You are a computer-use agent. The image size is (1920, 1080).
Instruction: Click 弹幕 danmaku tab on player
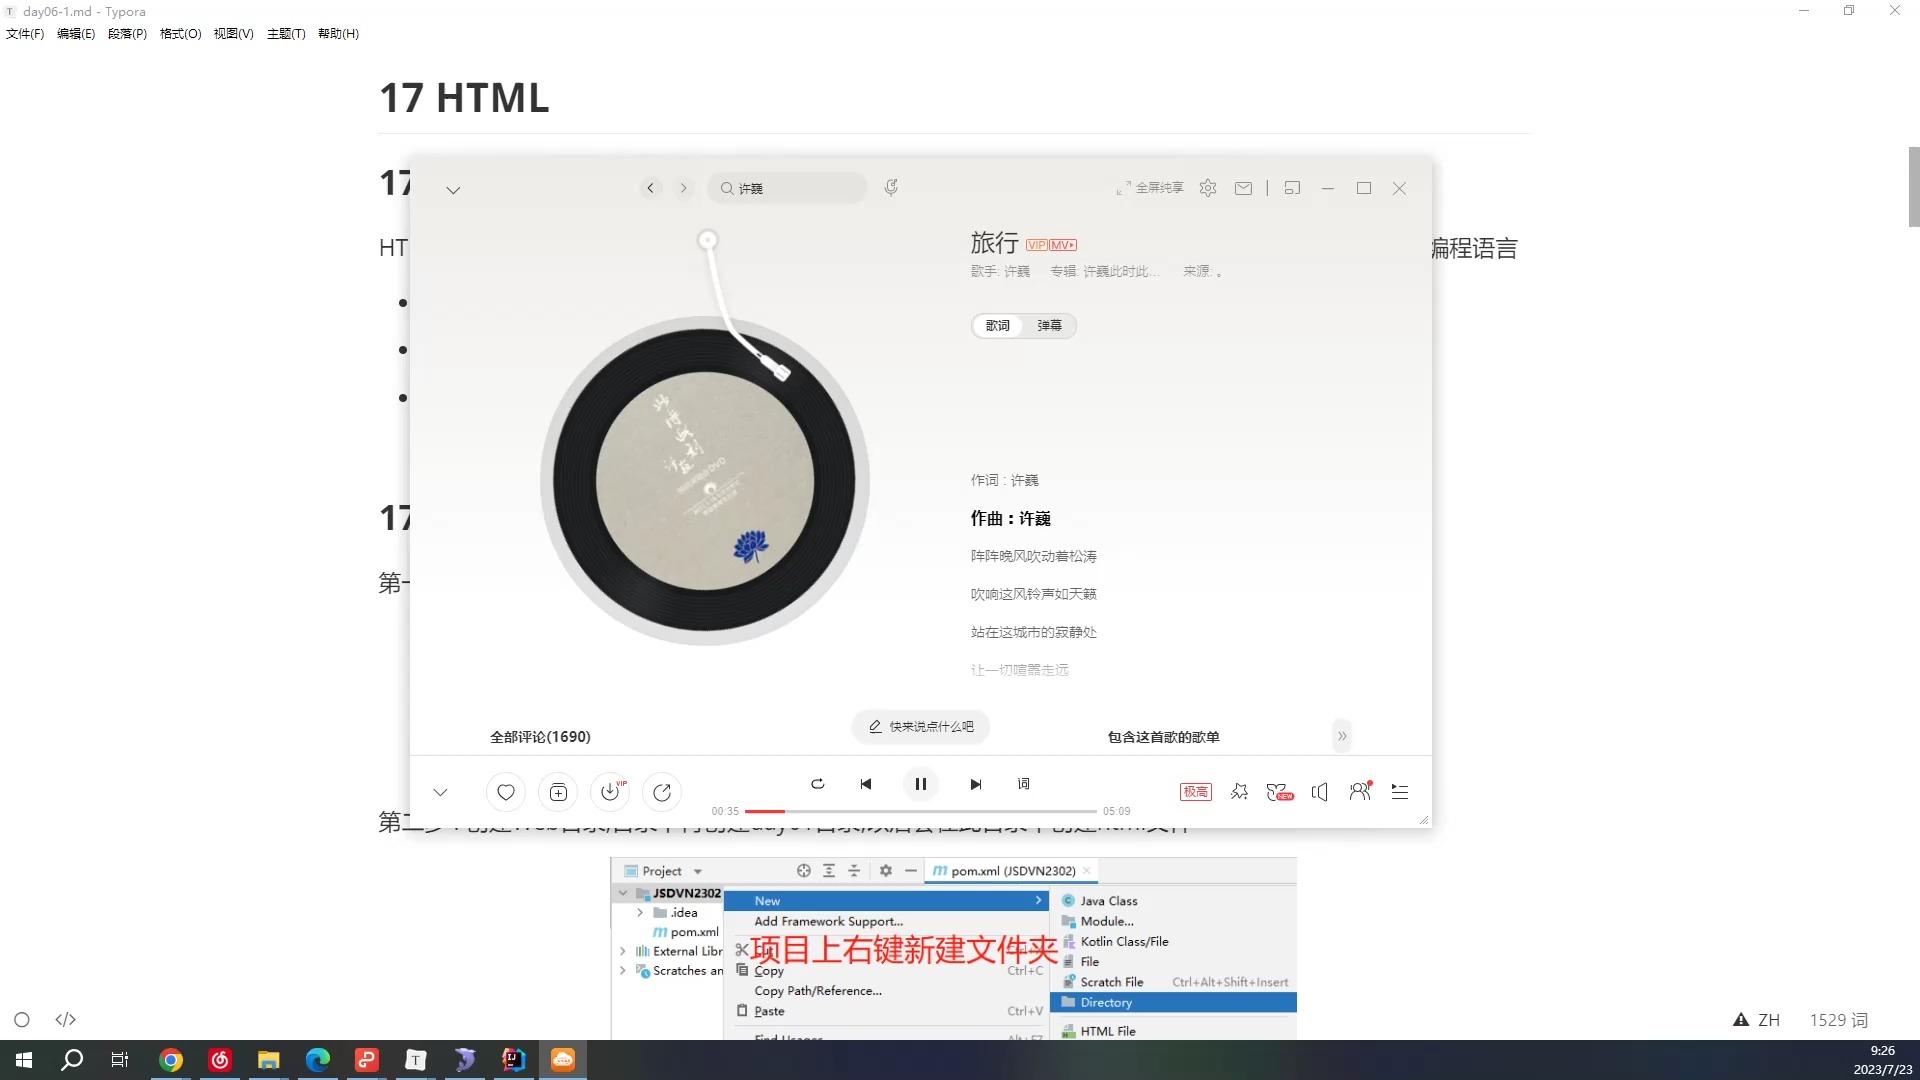[1051, 324]
